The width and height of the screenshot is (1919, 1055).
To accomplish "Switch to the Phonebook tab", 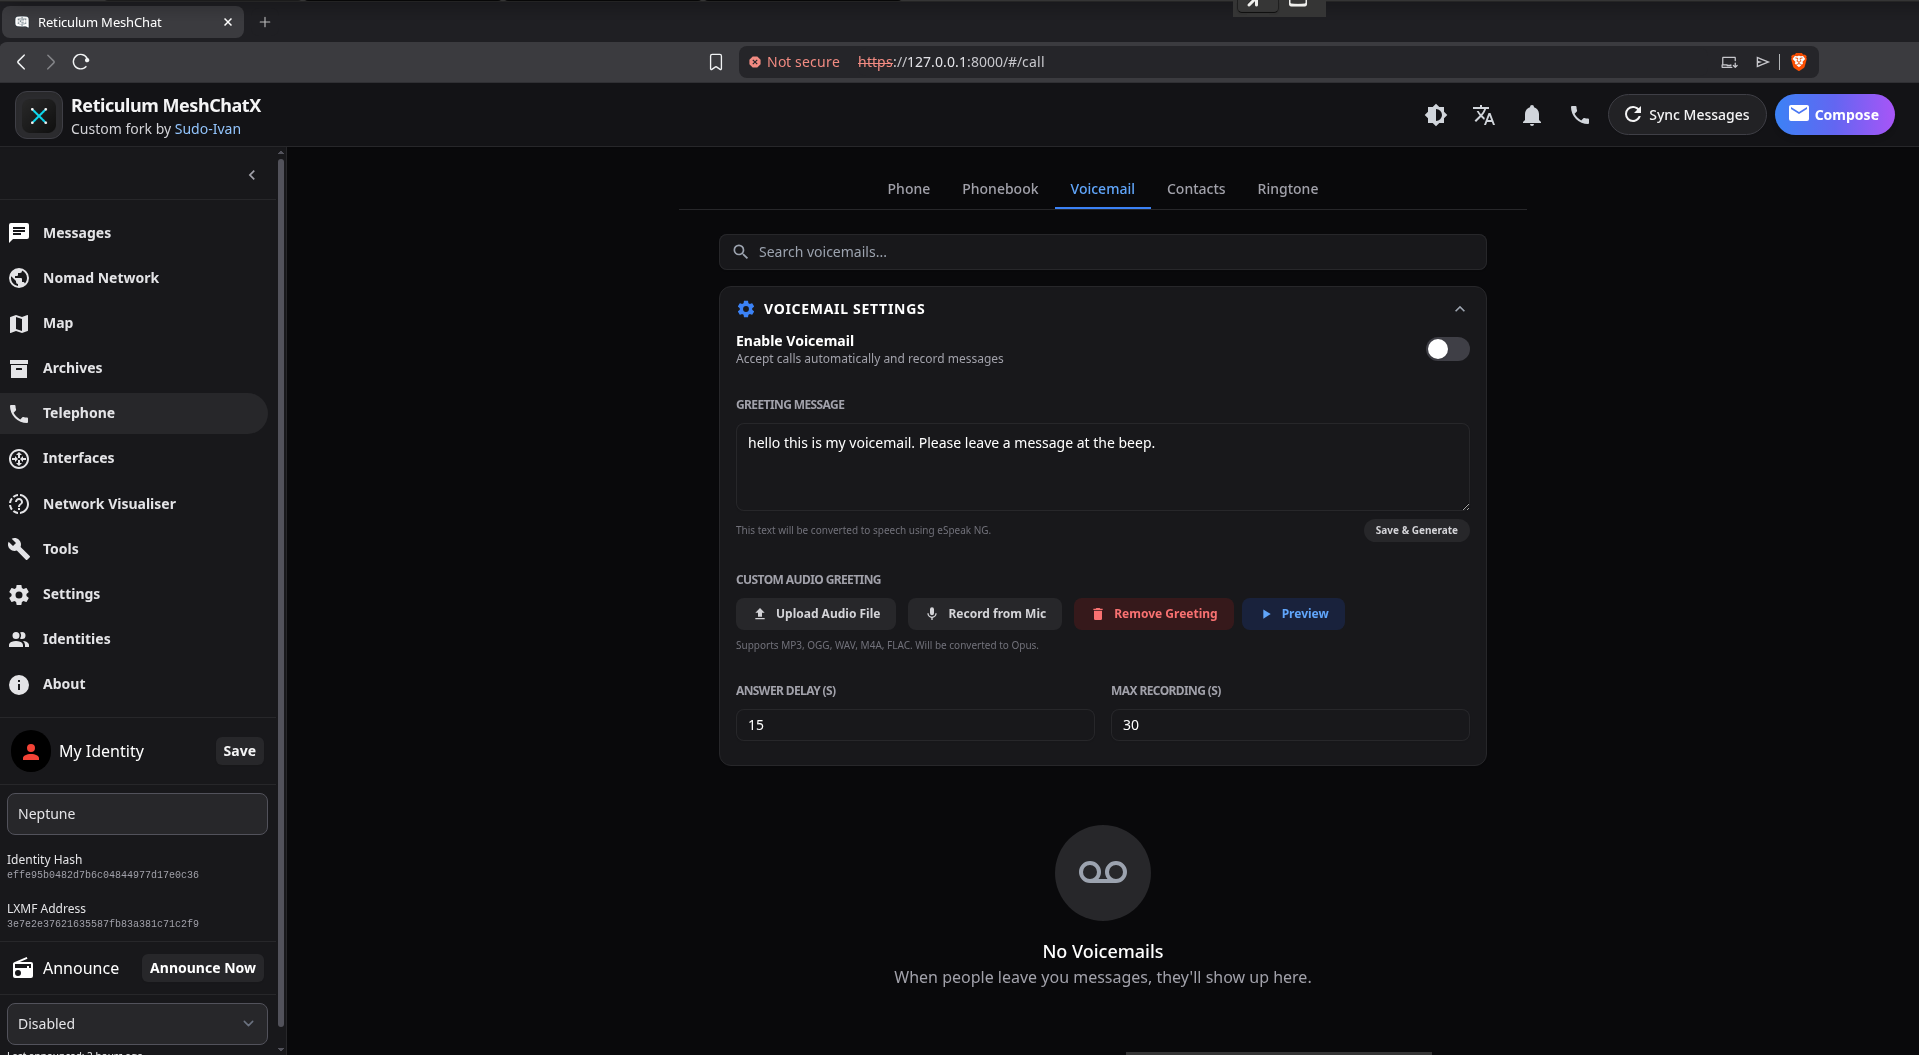I will [x=999, y=189].
